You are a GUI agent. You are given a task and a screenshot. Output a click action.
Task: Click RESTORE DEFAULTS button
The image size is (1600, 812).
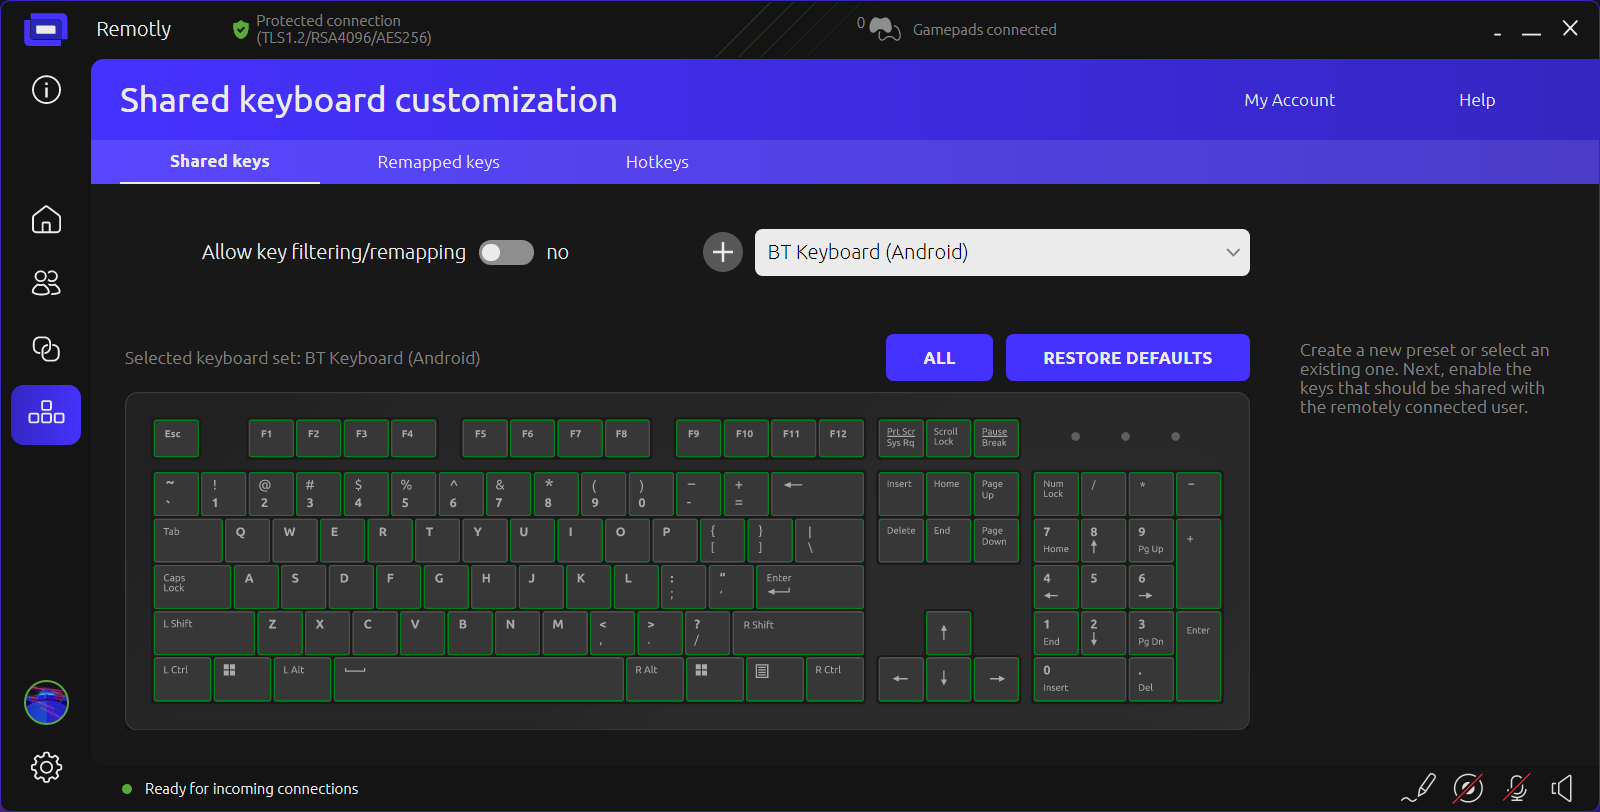tap(1127, 358)
